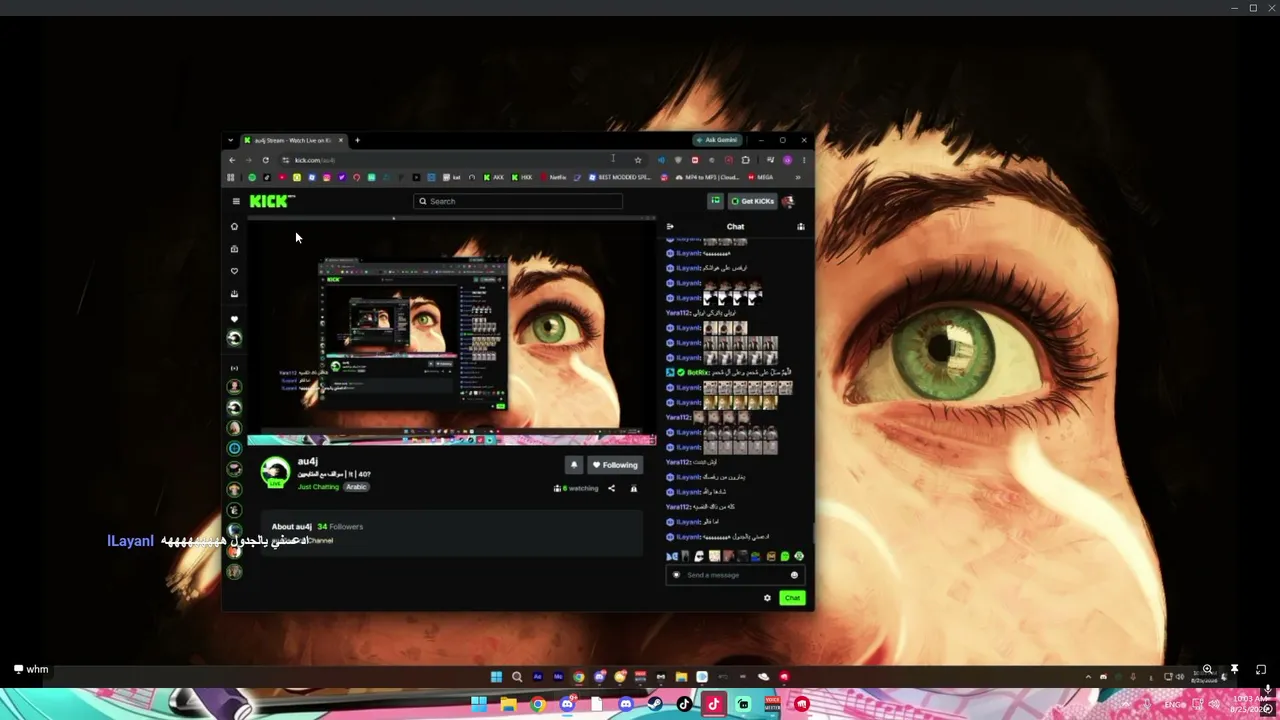The image size is (1280, 720).
Task: Open the Voicemeeter taskbar icon
Action: click(x=772, y=705)
